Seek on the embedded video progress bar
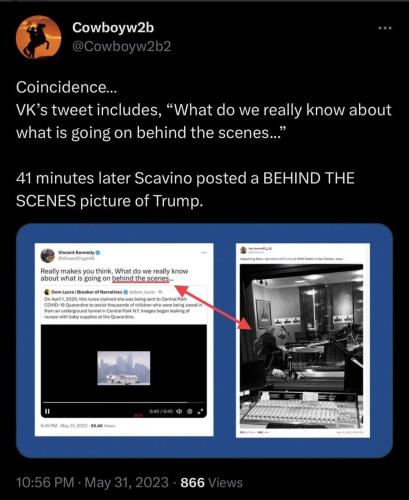 (123, 403)
